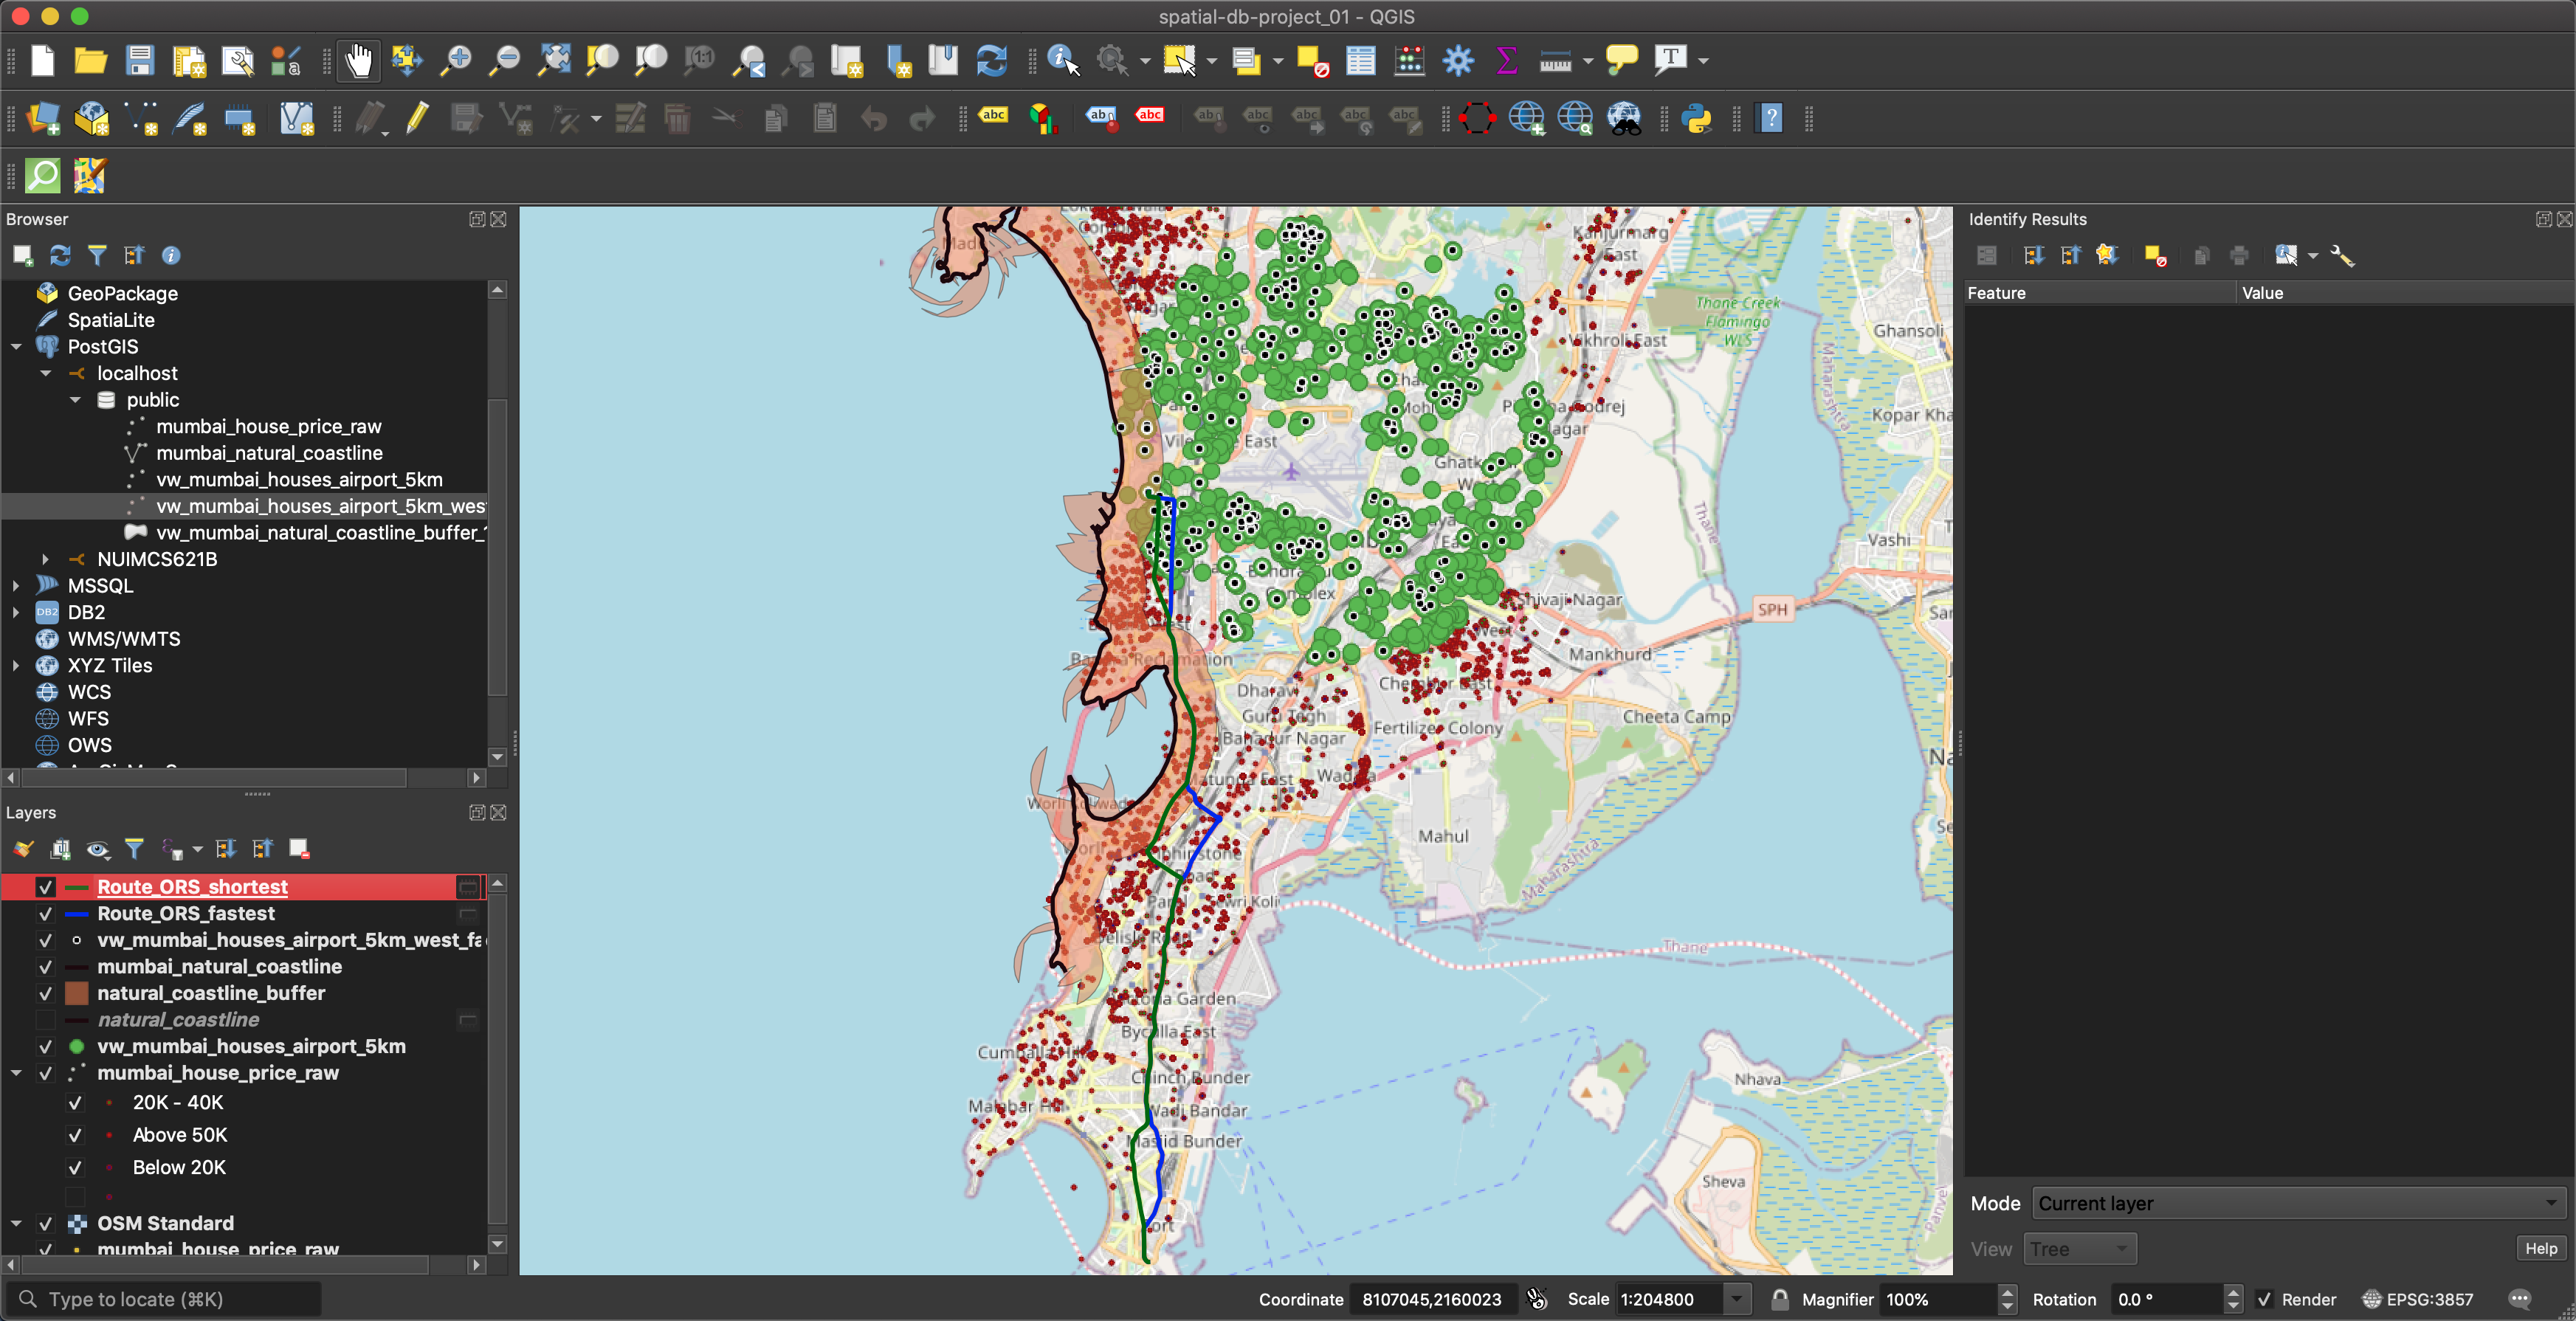
Task: Click the Identify Features tool
Action: pos(1062,61)
